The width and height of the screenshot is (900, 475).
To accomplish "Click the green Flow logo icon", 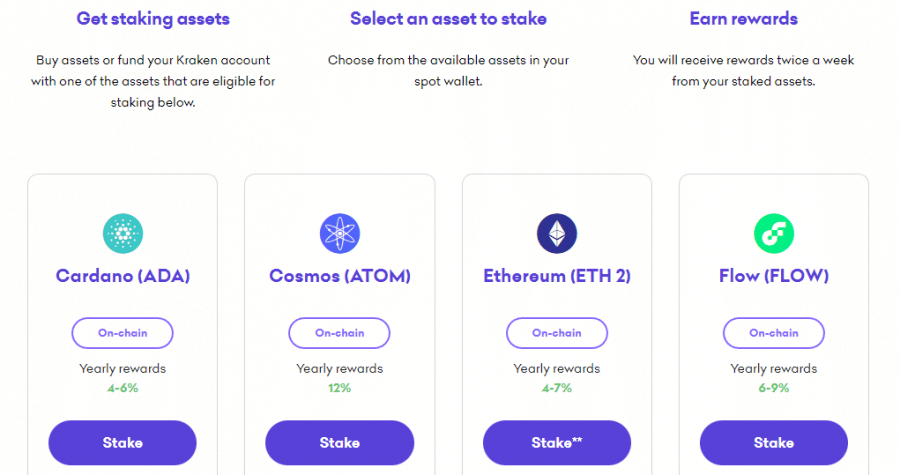I will [773, 233].
